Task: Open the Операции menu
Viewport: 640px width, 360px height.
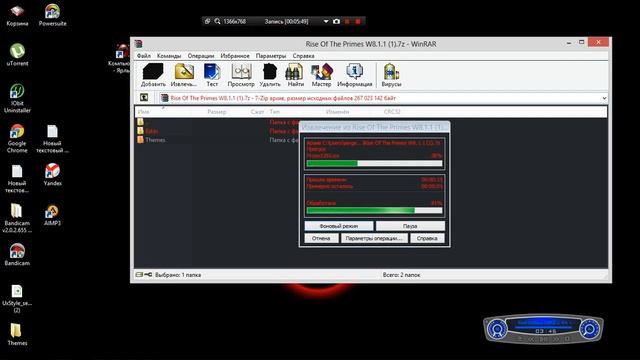Action: (x=201, y=56)
